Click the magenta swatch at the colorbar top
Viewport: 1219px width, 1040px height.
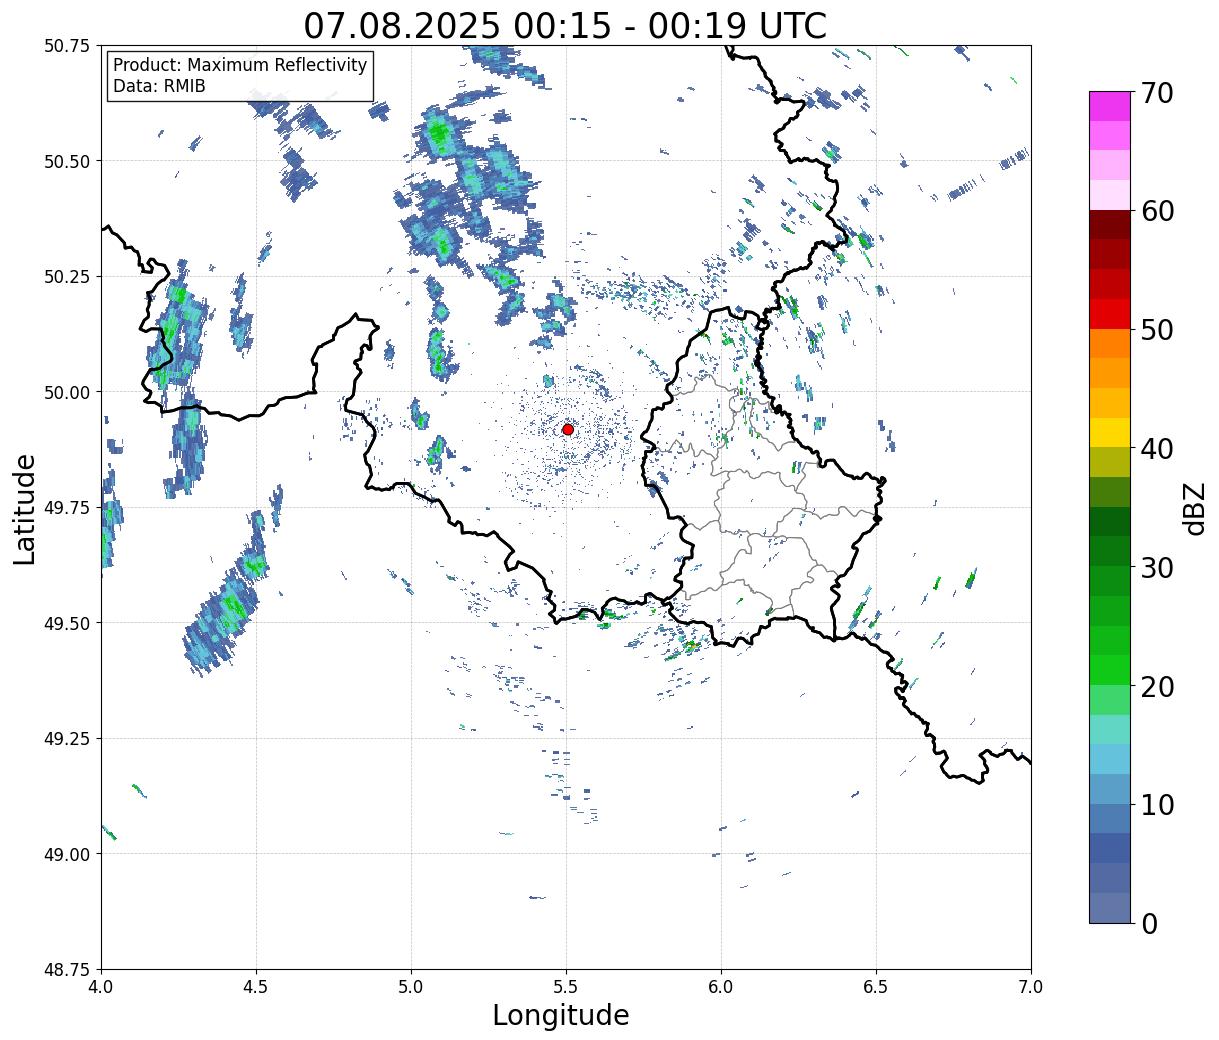click(1110, 106)
